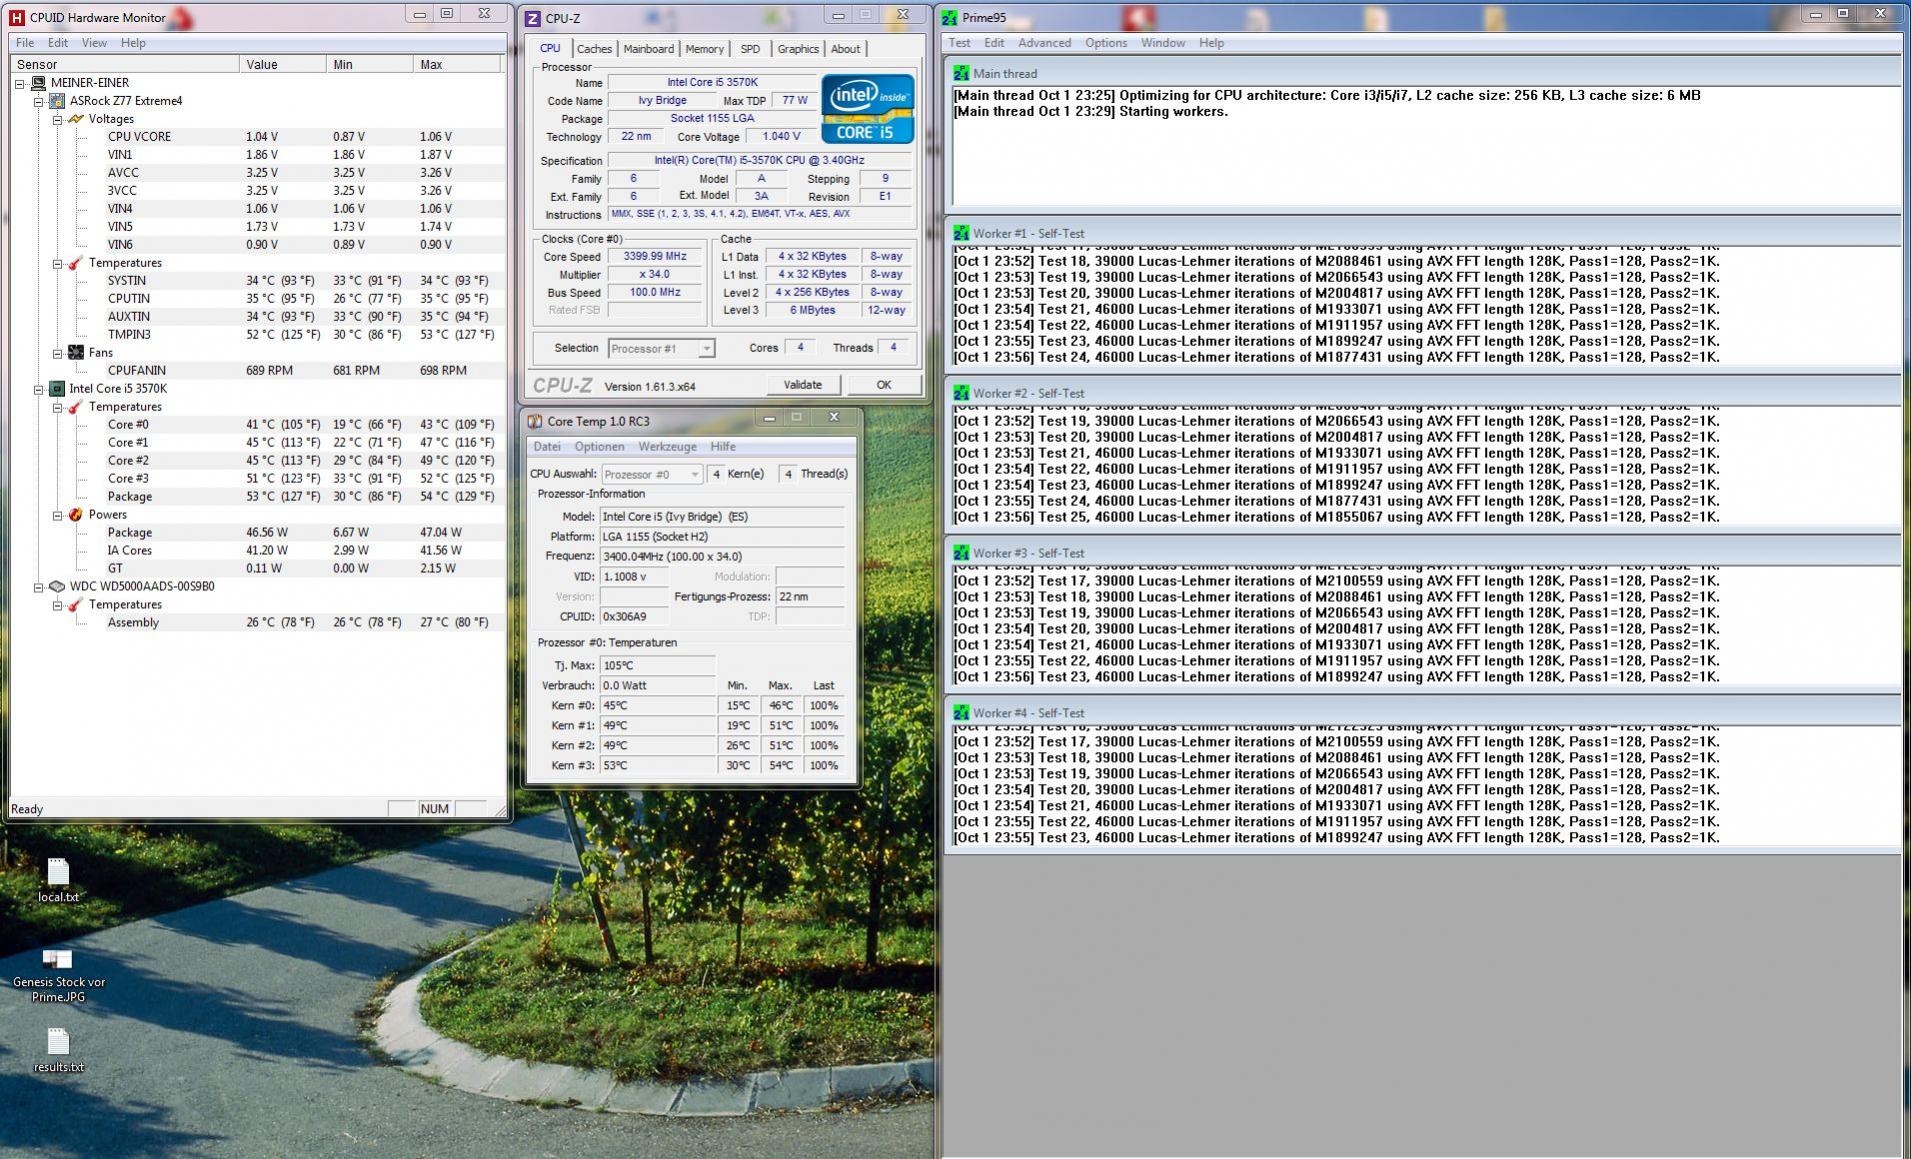Viewport: 1911px width, 1159px height.
Task: Open the Werkzeuge menu in Core Temp
Action: pos(667,447)
